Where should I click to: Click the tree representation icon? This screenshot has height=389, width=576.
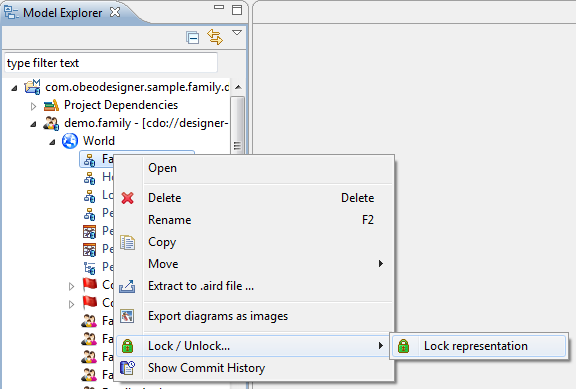point(89,268)
